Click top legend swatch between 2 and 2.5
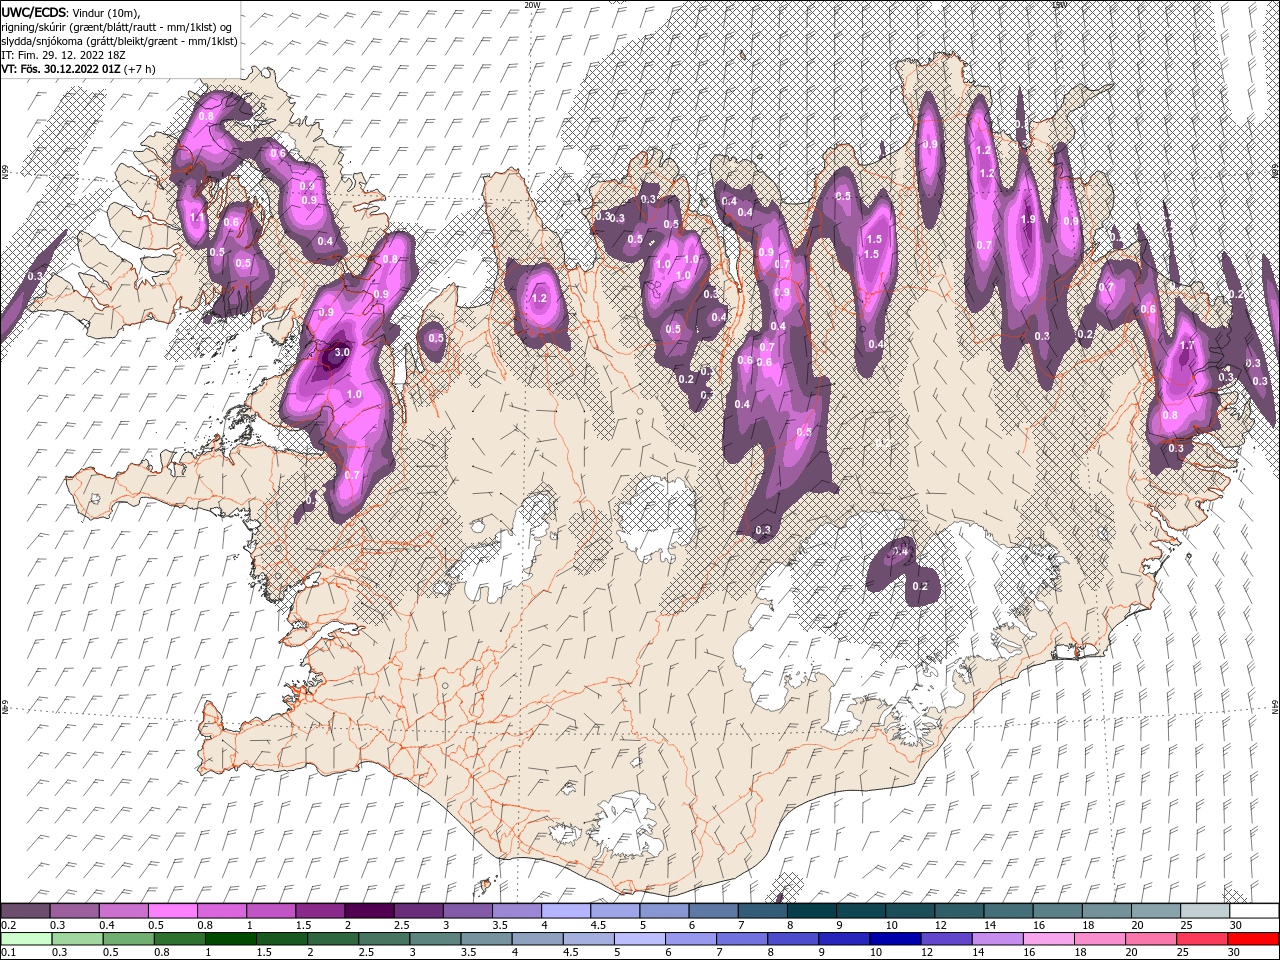 click(x=369, y=911)
